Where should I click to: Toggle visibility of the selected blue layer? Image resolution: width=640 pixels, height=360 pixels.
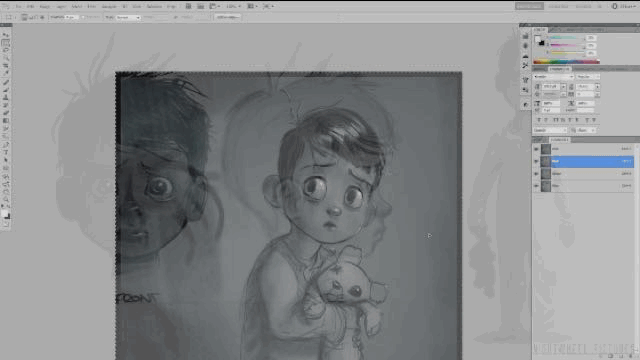click(536, 161)
